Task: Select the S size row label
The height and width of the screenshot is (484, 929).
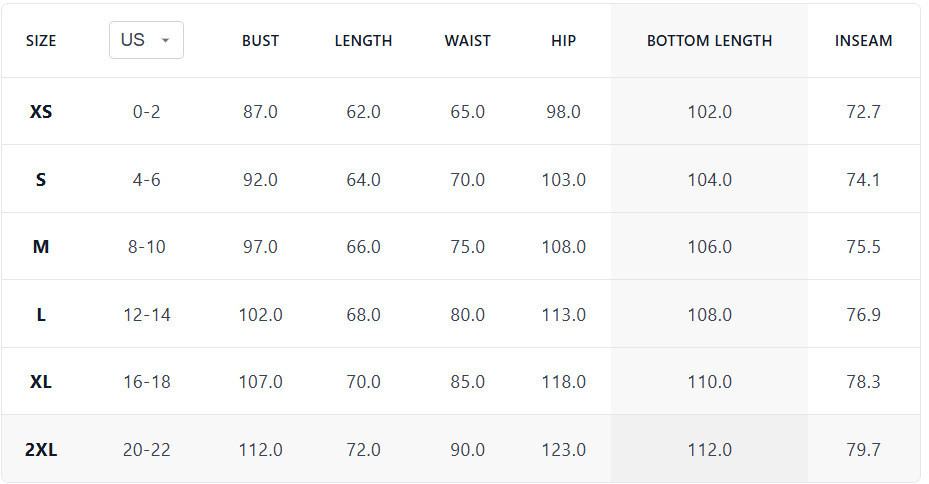Action: 41,180
